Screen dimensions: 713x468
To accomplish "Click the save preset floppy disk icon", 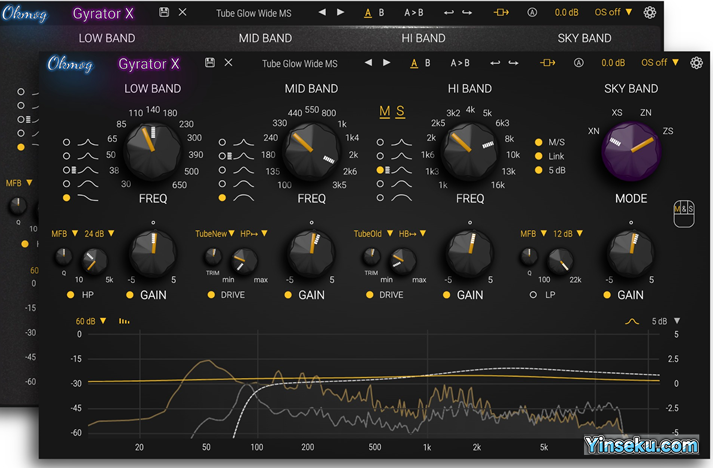I will point(209,63).
